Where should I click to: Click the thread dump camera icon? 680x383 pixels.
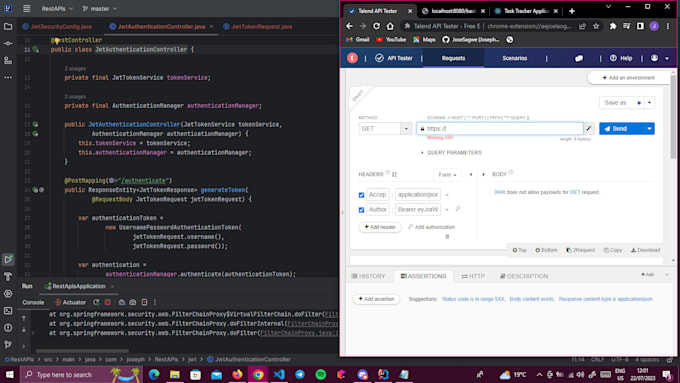(133, 302)
